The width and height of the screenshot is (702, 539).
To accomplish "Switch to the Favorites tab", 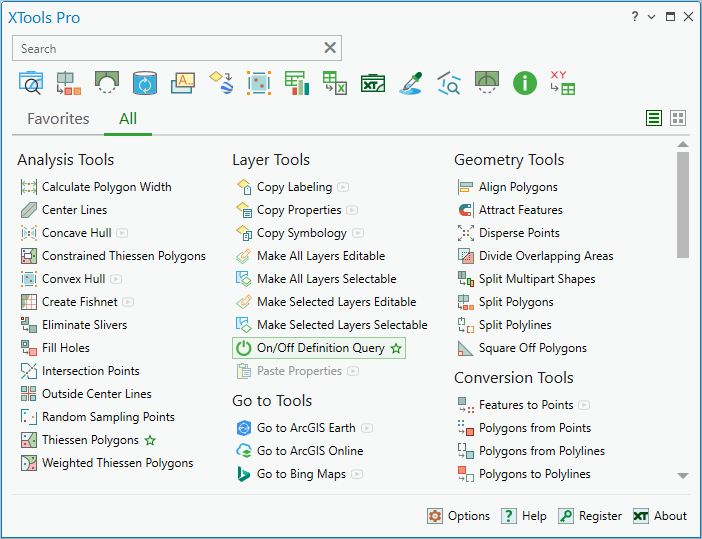I will 58,119.
